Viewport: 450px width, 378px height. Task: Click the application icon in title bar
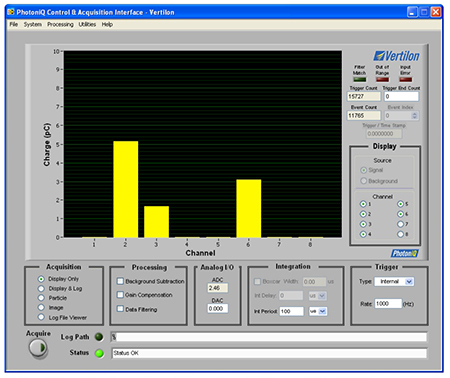(x=11, y=12)
